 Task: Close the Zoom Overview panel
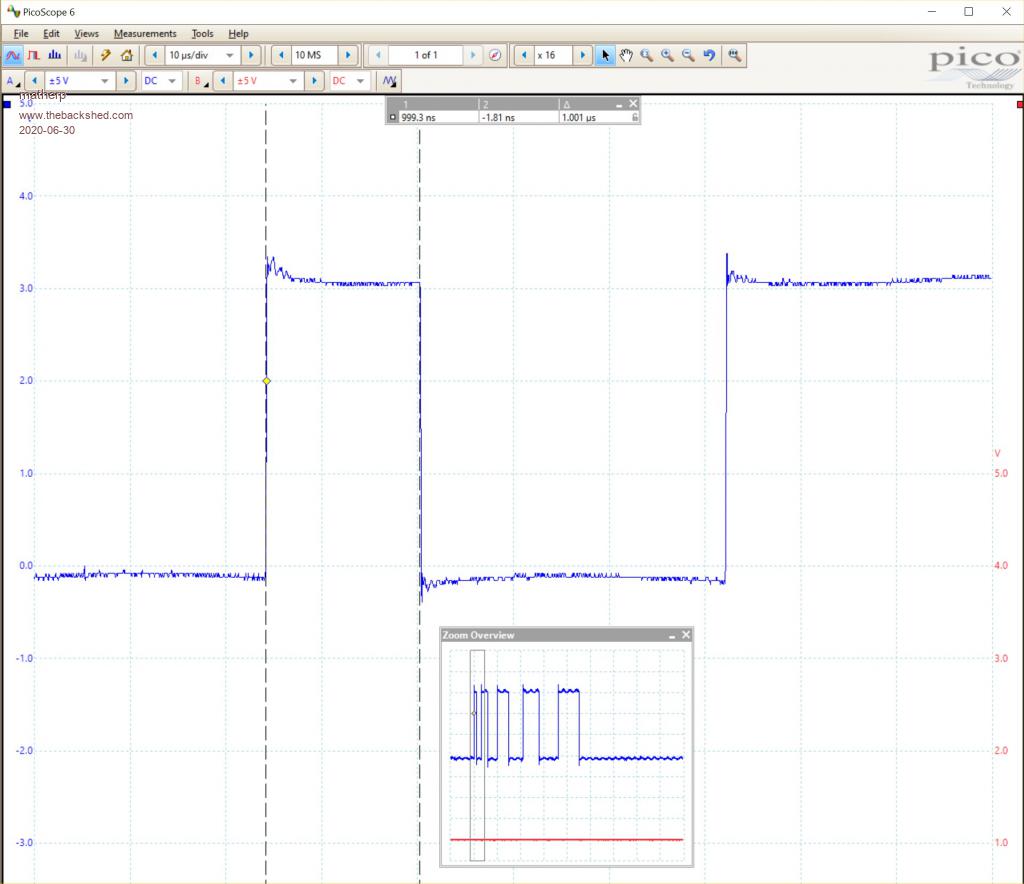coord(686,635)
